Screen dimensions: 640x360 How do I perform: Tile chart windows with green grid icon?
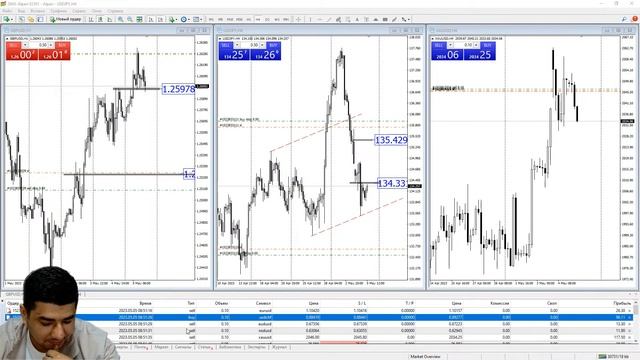(x=139, y=19)
